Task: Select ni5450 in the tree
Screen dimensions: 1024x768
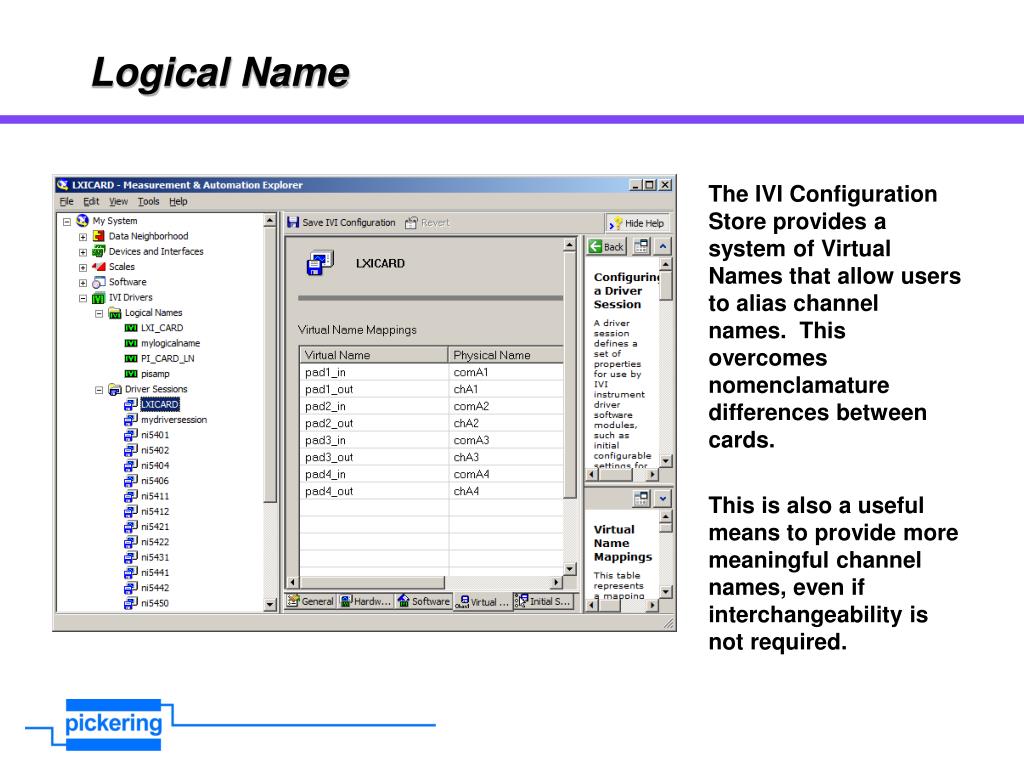Action: click(x=155, y=603)
